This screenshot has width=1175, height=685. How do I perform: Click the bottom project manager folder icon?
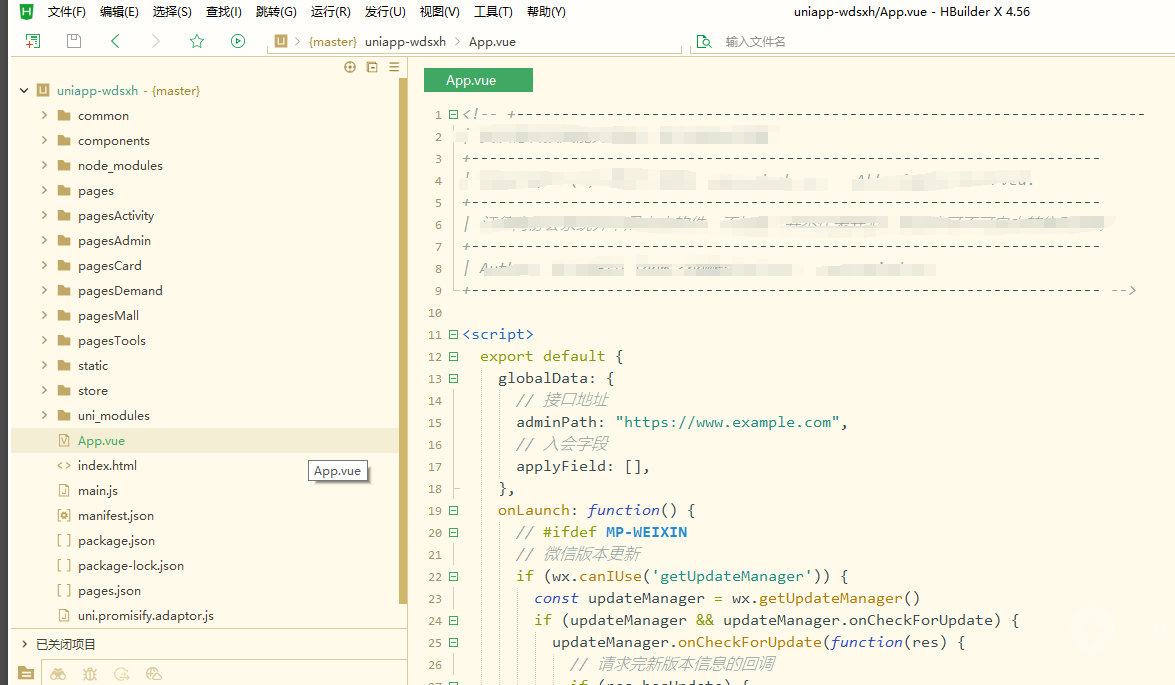25,673
